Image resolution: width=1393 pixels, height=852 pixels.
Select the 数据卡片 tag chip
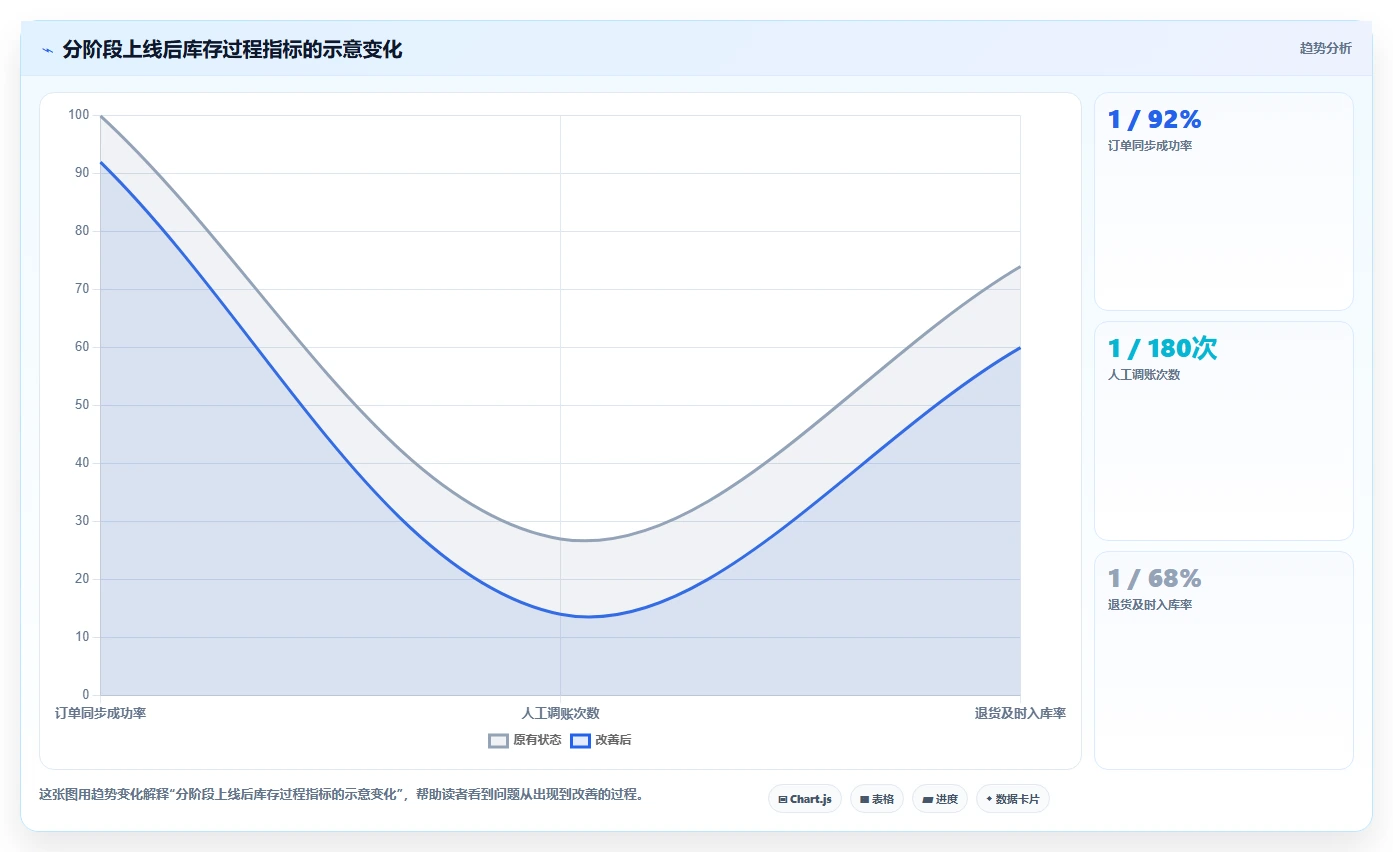(1013, 799)
